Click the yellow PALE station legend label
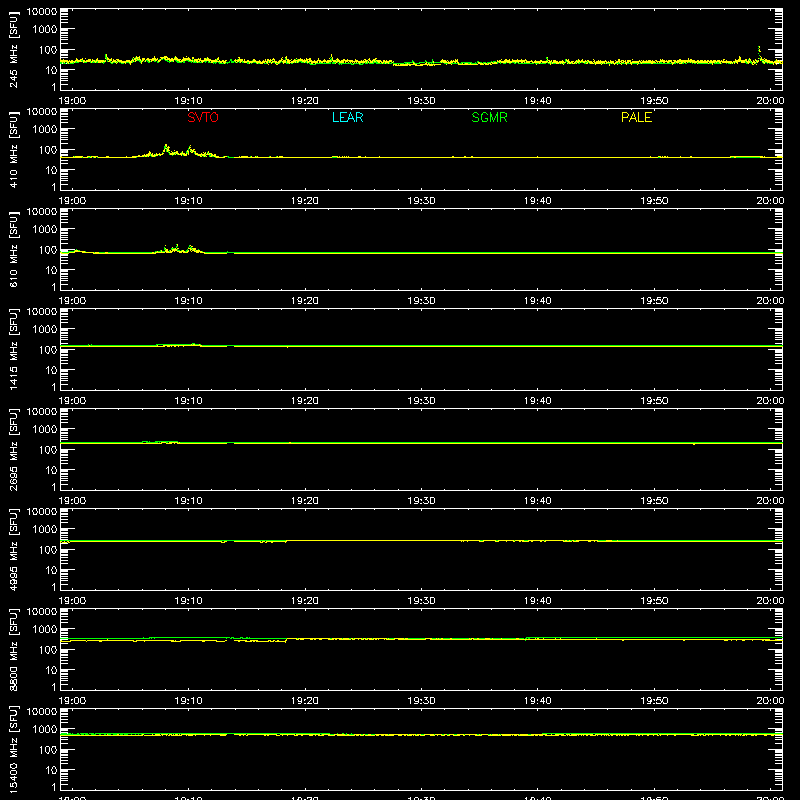800x800 pixels. [636, 117]
